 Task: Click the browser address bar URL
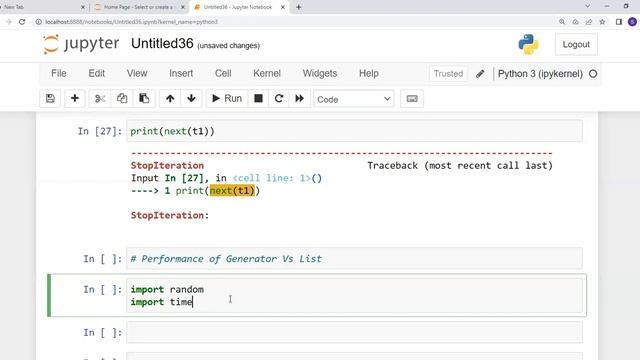(131, 22)
